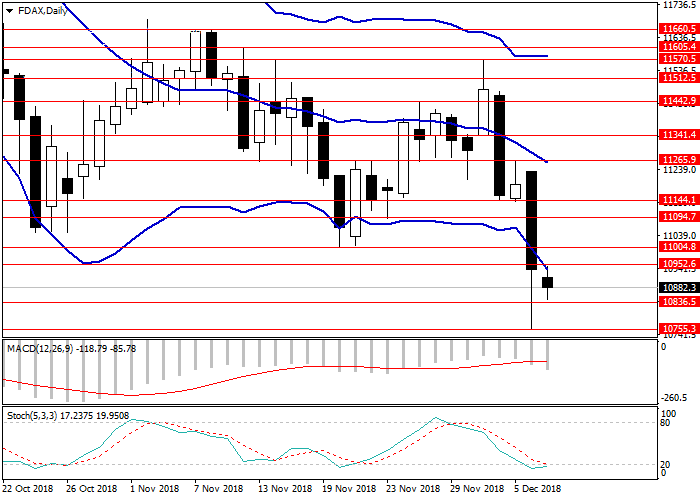Click the current price 10882.3 label
Viewport: 700px width, 500px height.
pyautogui.click(x=679, y=288)
